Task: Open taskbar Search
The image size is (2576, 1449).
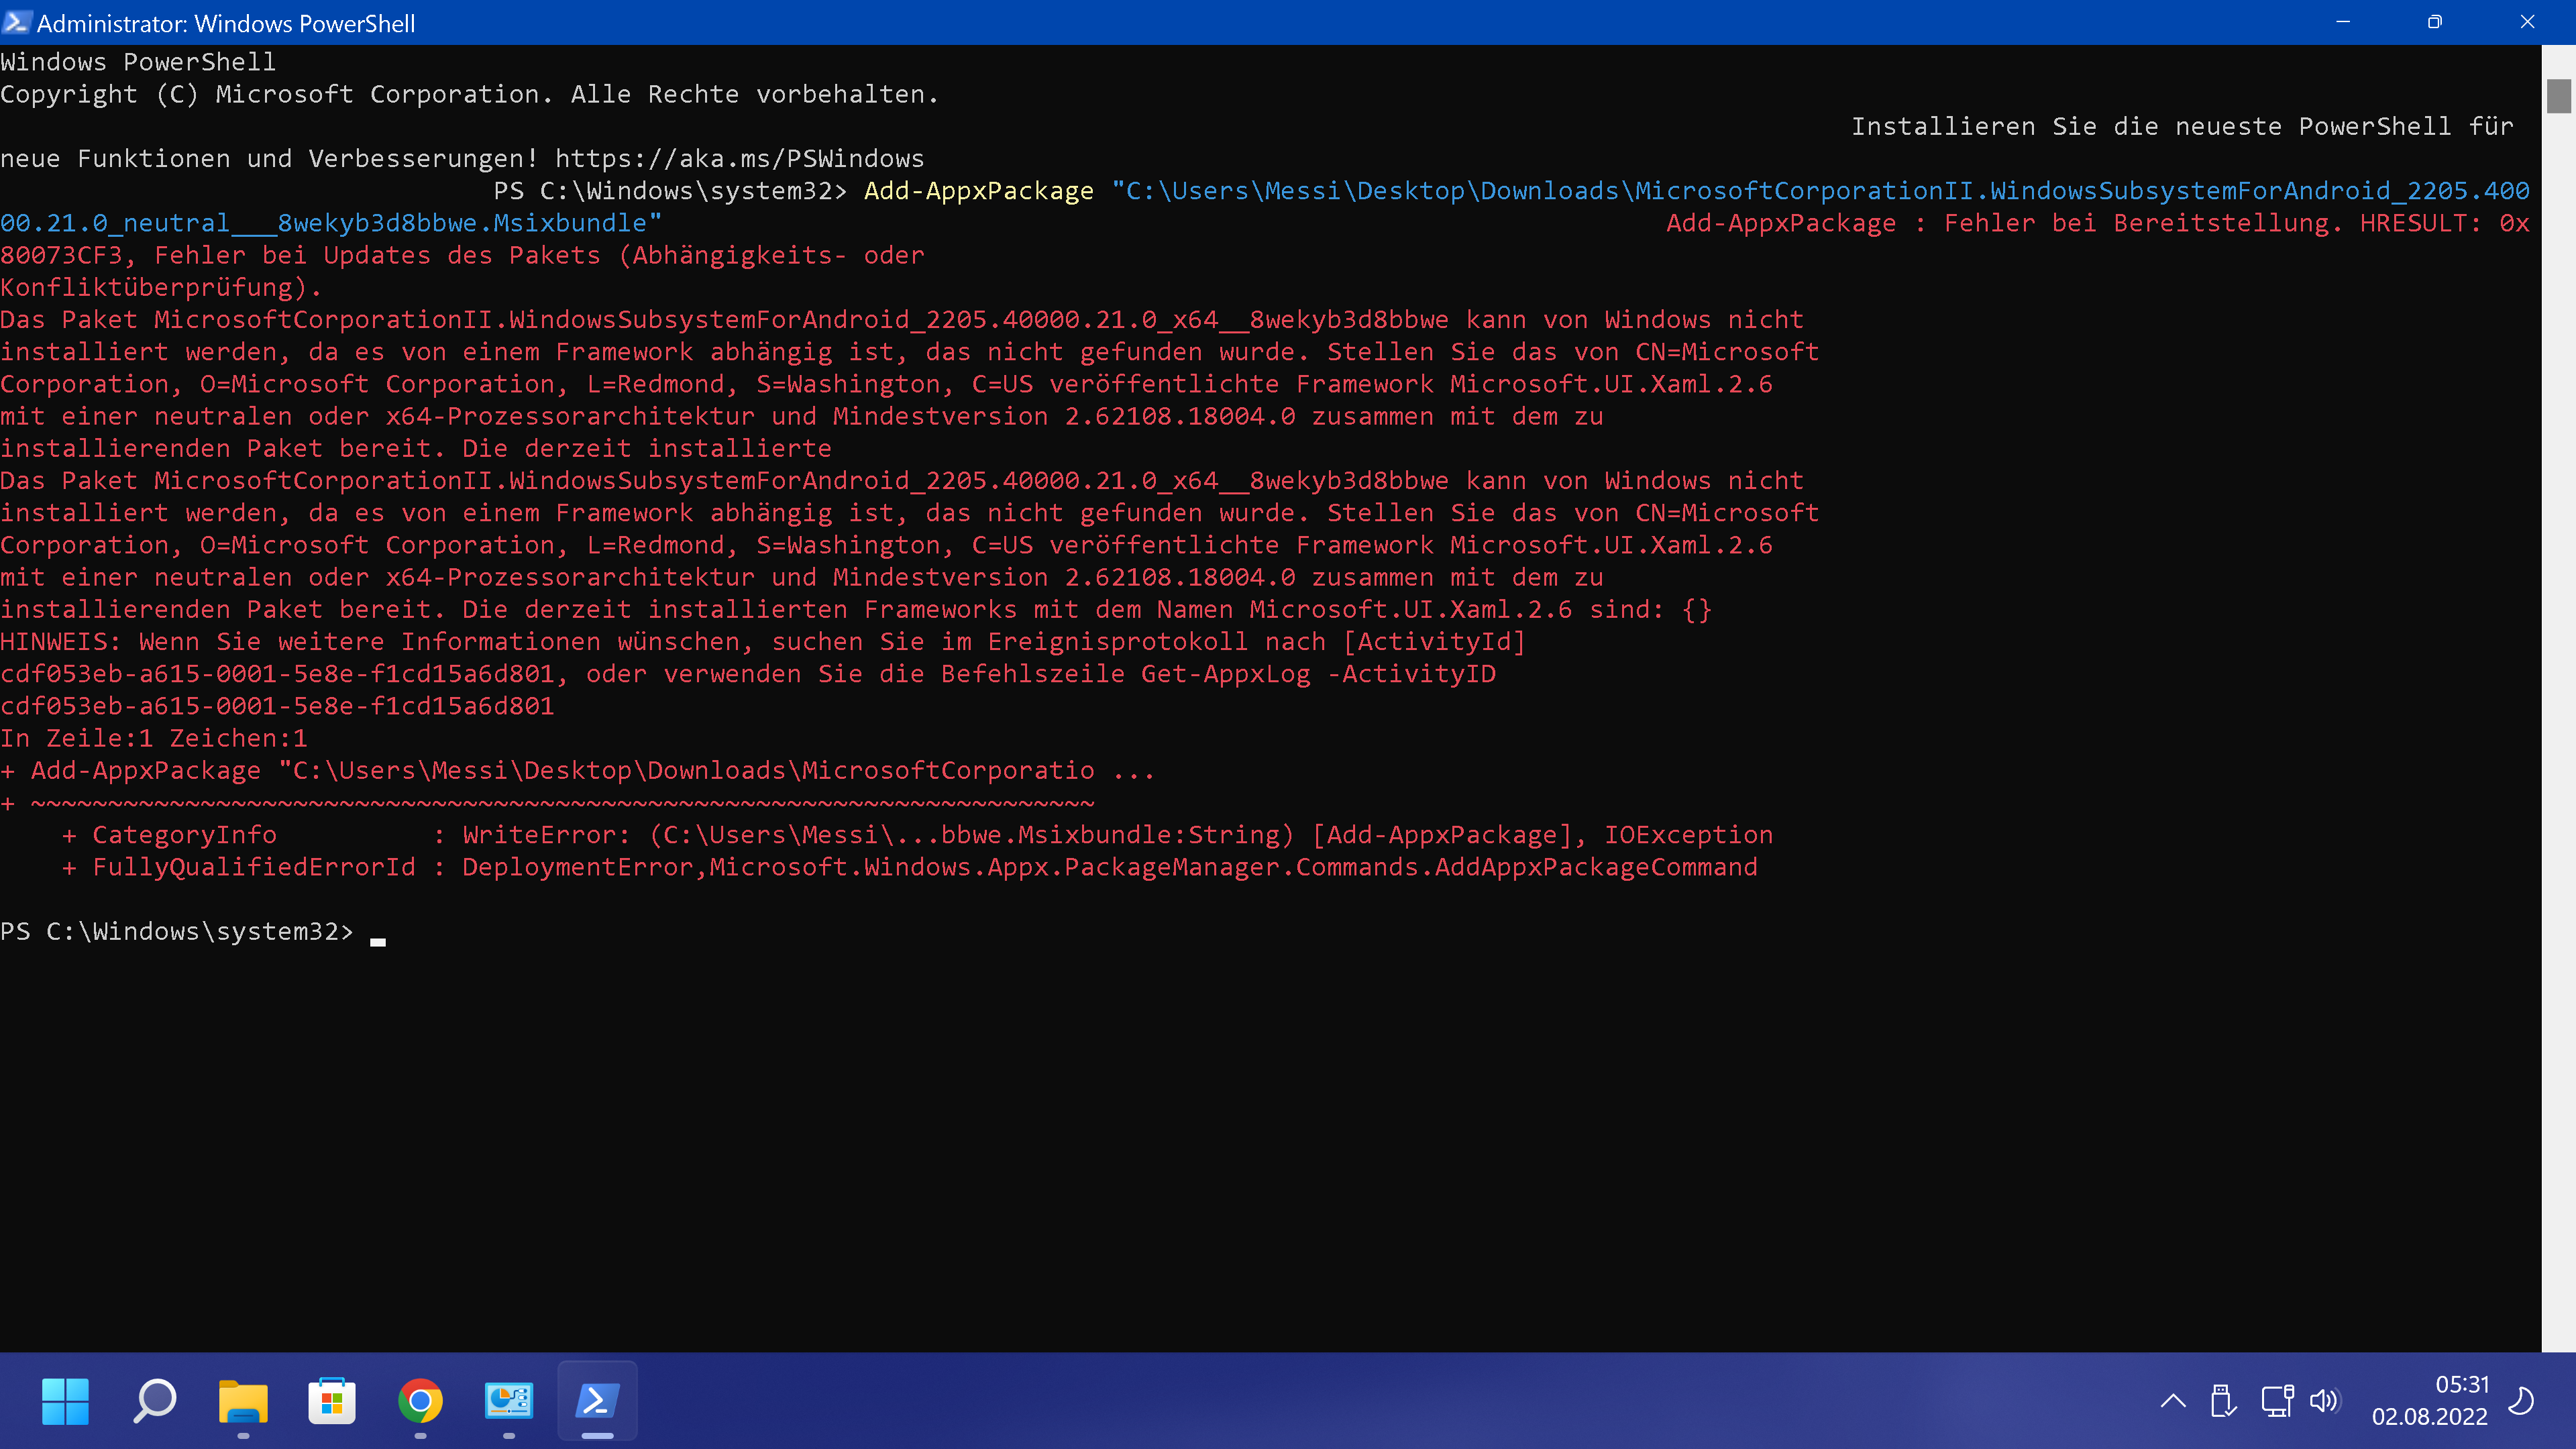Action: coord(154,1400)
